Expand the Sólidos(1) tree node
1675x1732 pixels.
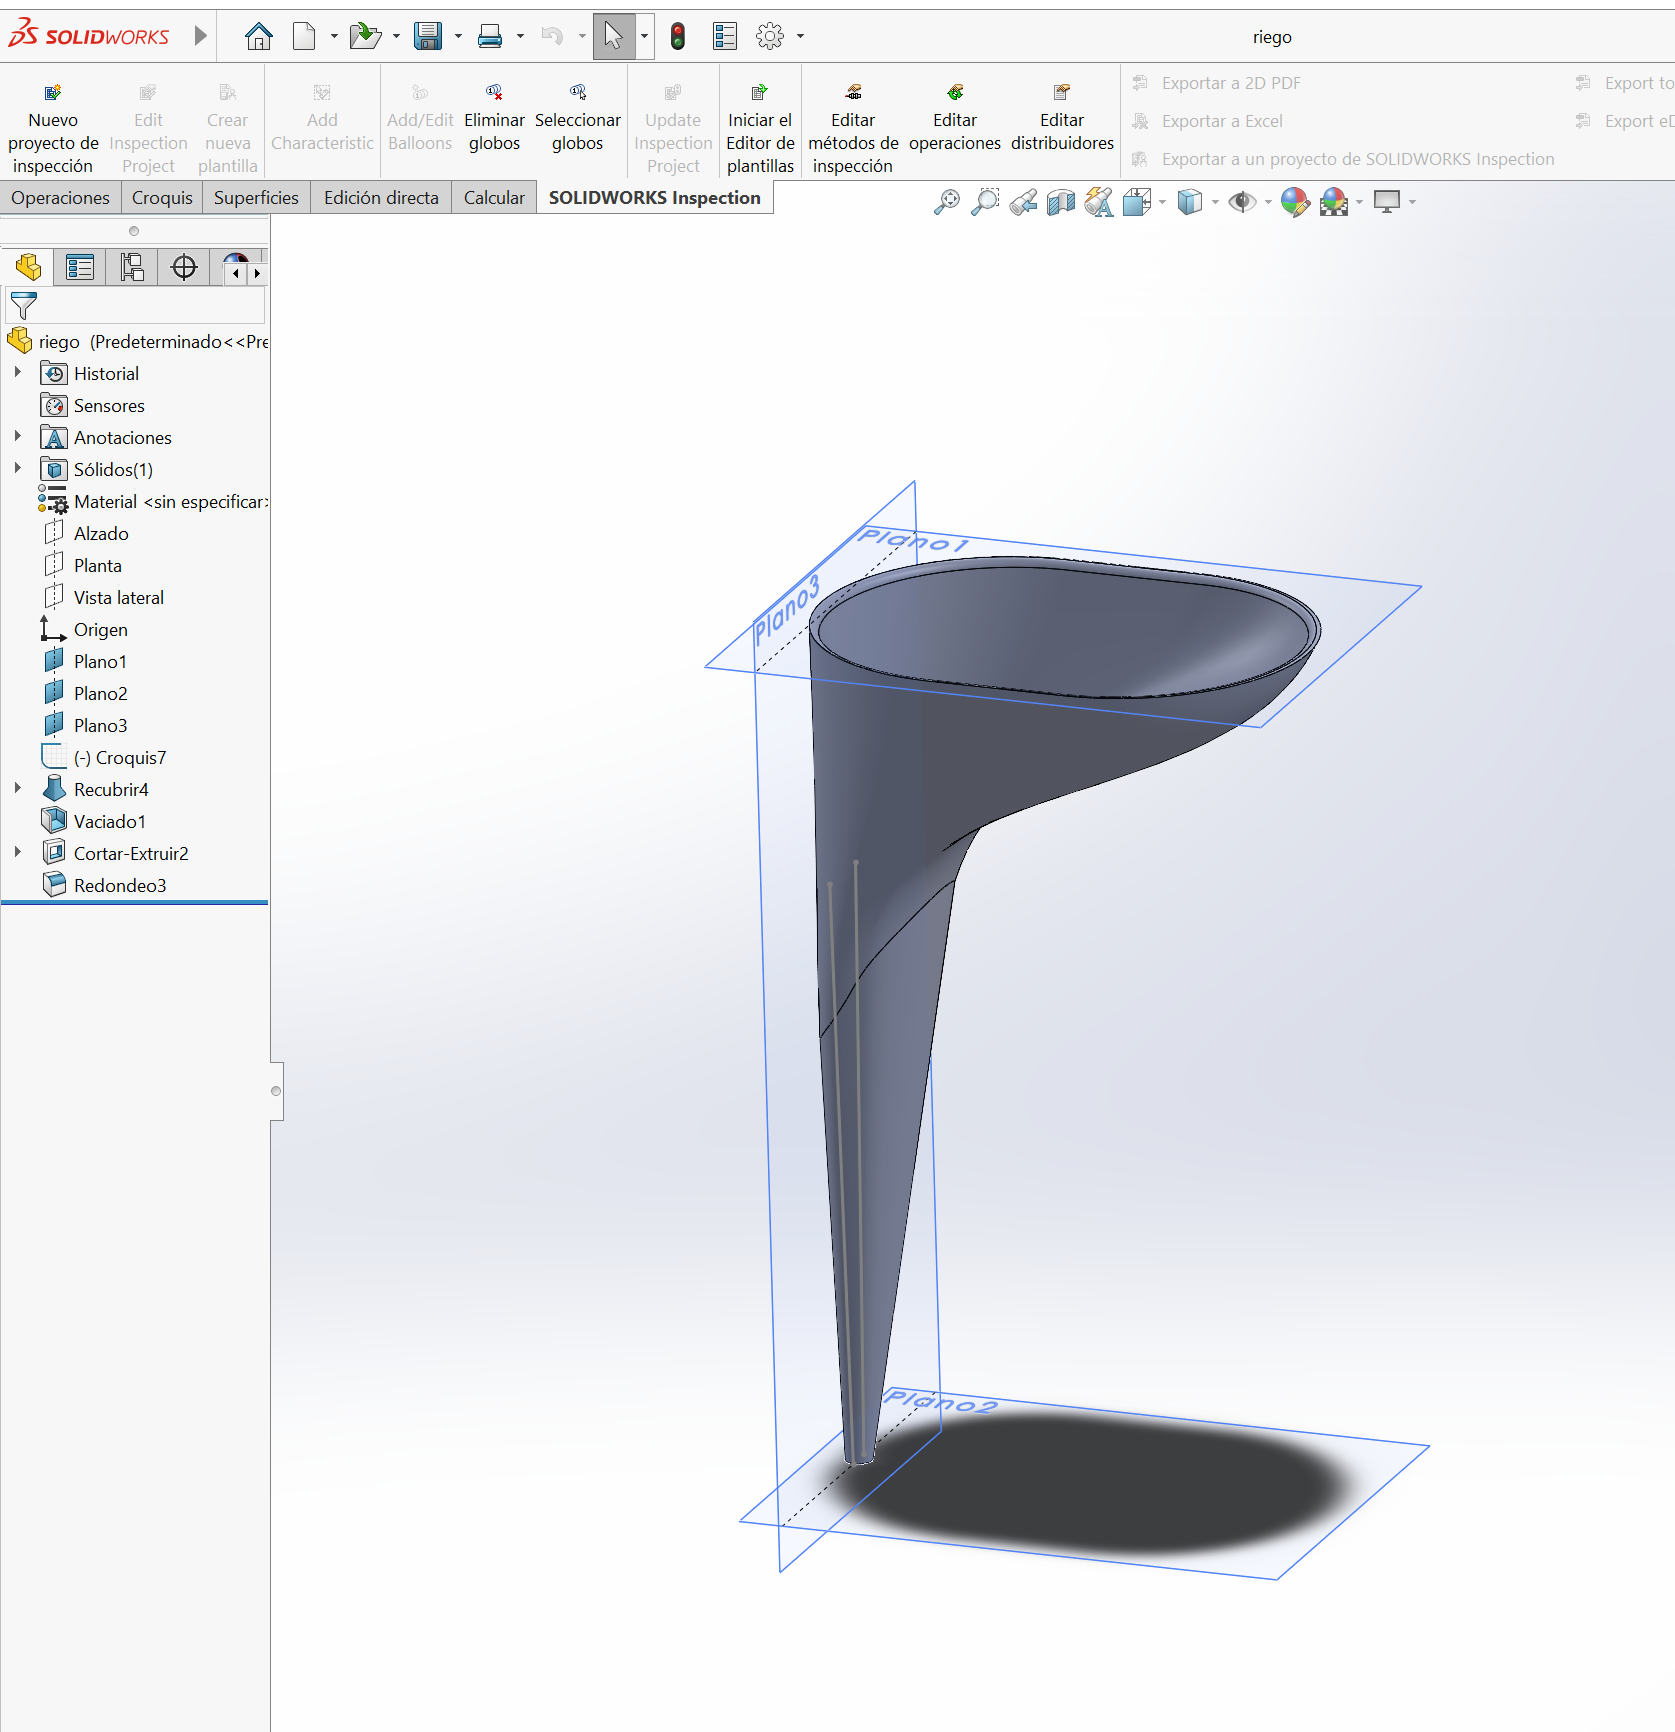tap(18, 469)
